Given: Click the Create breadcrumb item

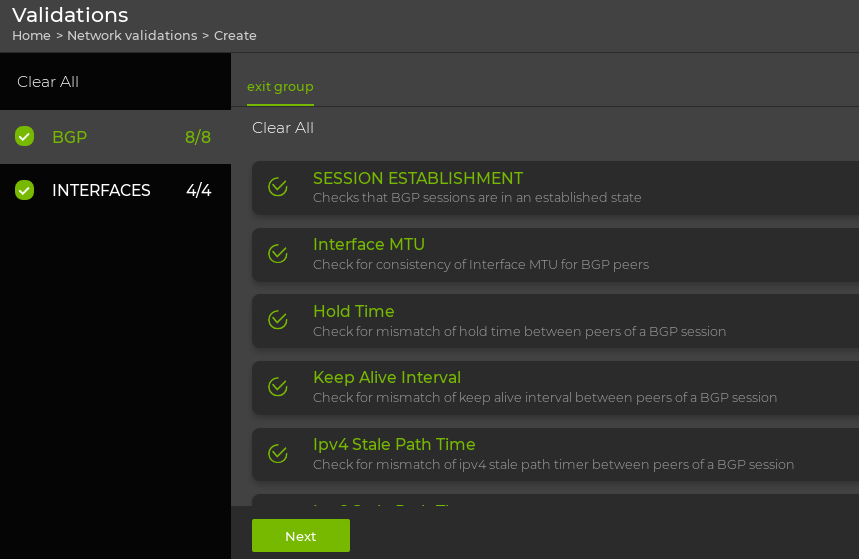Looking at the screenshot, I should (235, 35).
